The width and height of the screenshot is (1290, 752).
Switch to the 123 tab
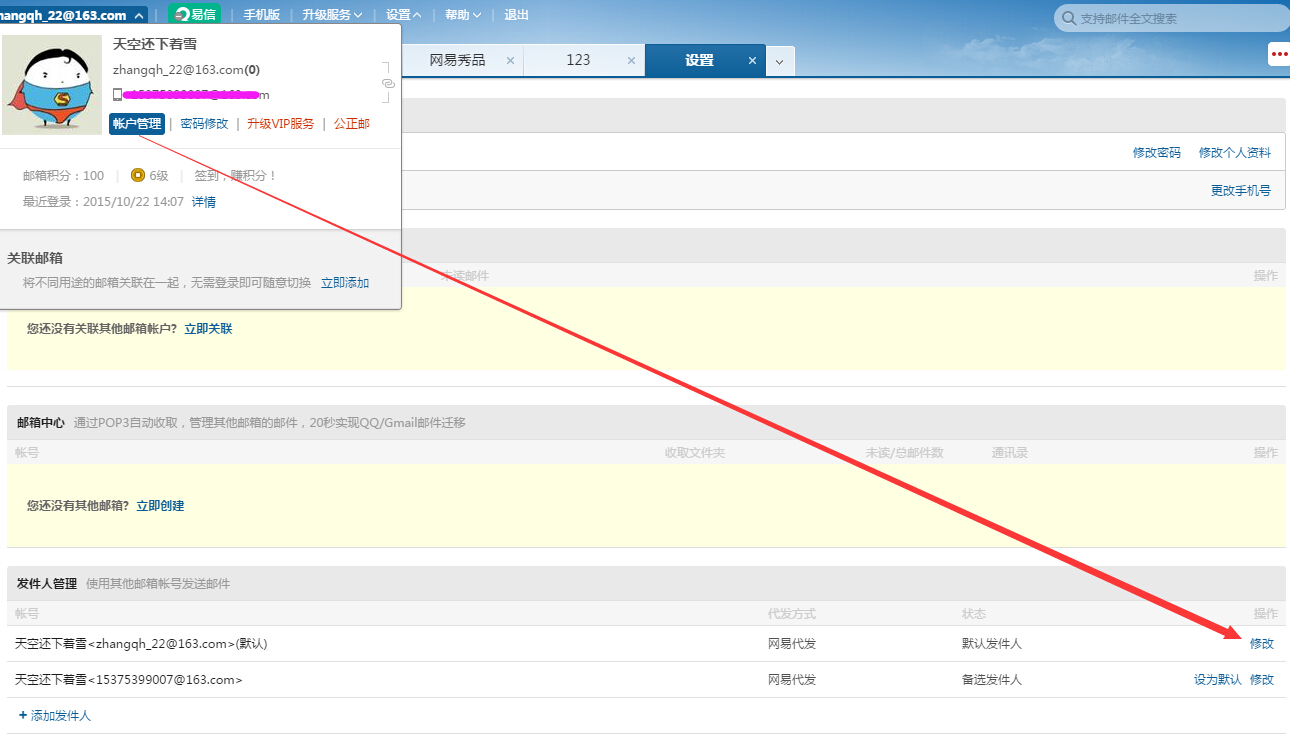578,60
